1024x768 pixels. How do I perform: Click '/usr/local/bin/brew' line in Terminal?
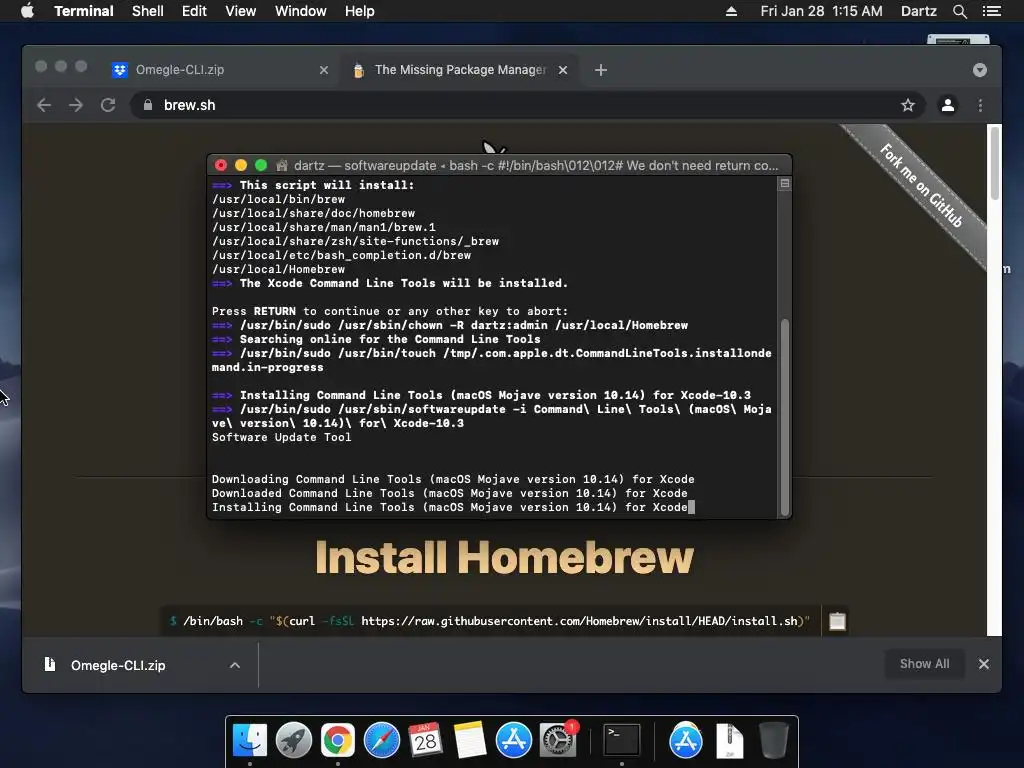(x=278, y=199)
